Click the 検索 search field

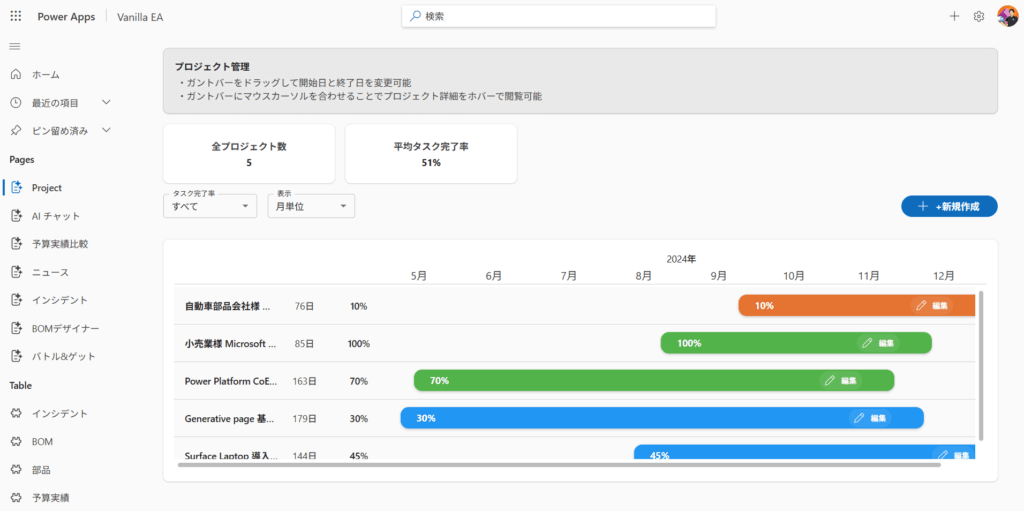560,17
